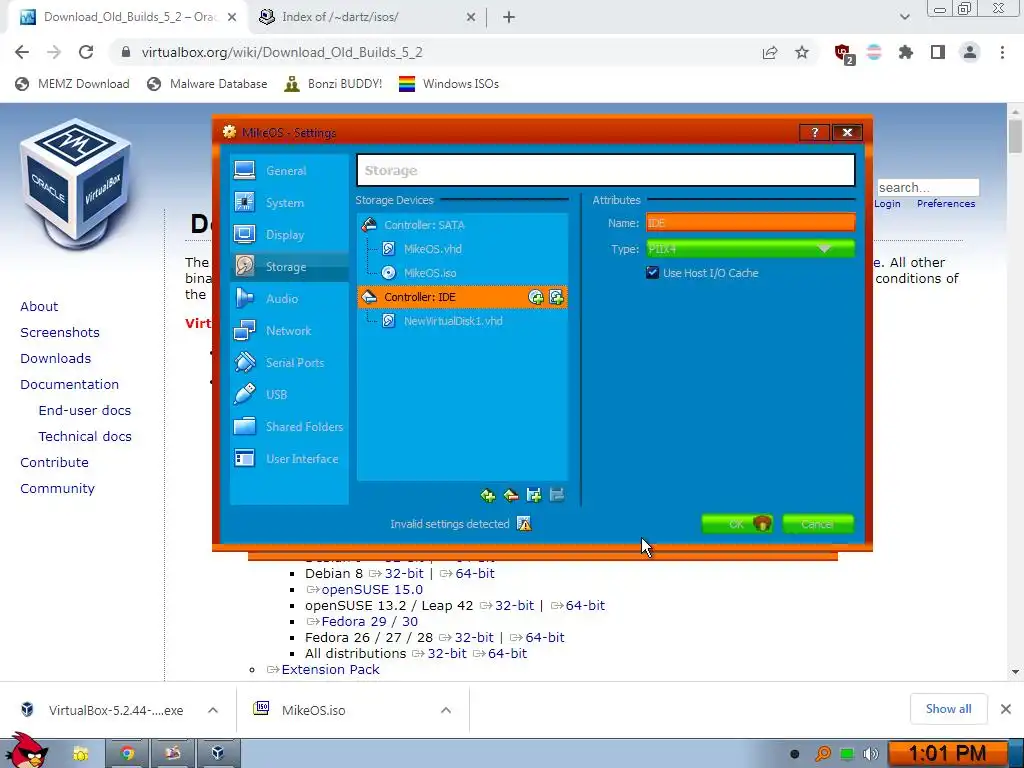Screen dimensions: 1024x768
Task: Open the Chrome three-dot menu
Action: [1002, 52]
